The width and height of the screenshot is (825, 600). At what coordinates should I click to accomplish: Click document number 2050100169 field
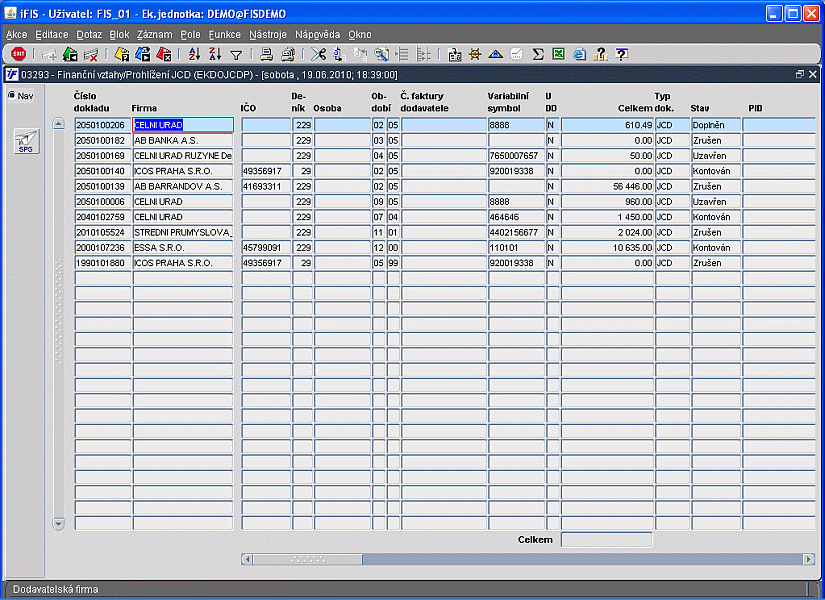coord(102,156)
